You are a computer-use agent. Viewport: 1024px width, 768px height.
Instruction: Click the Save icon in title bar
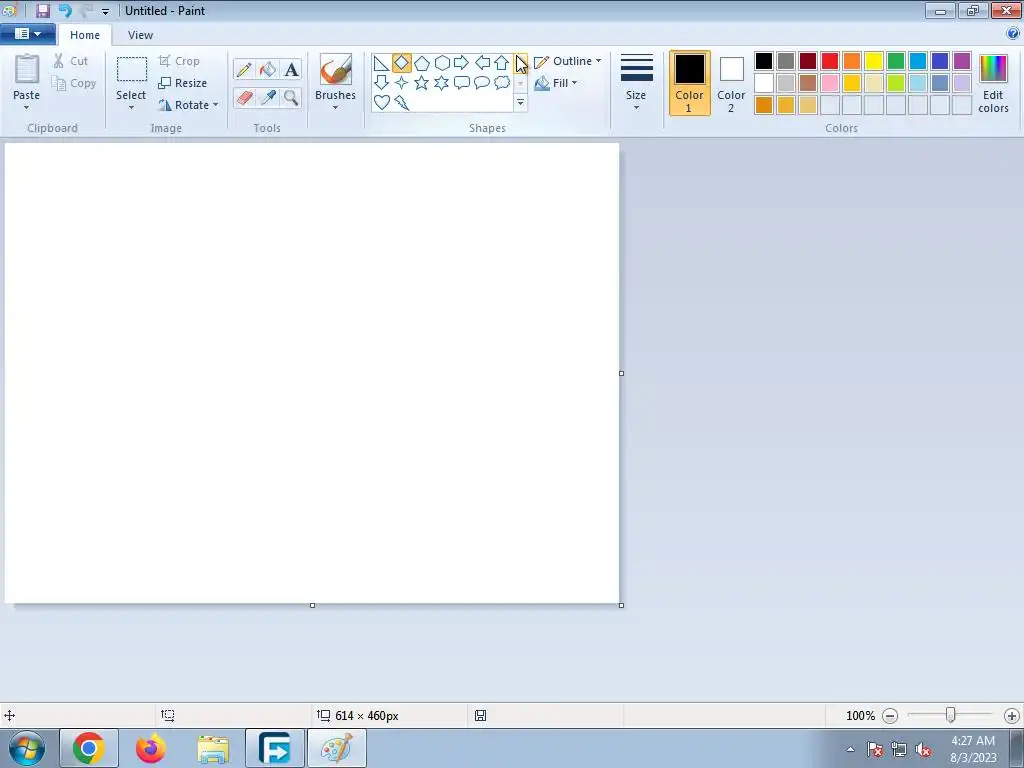click(x=43, y=10)
